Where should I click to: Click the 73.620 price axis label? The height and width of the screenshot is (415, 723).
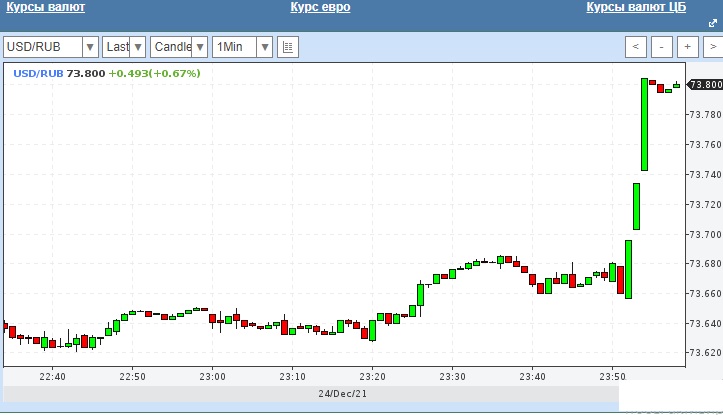[x=705, y=353]
